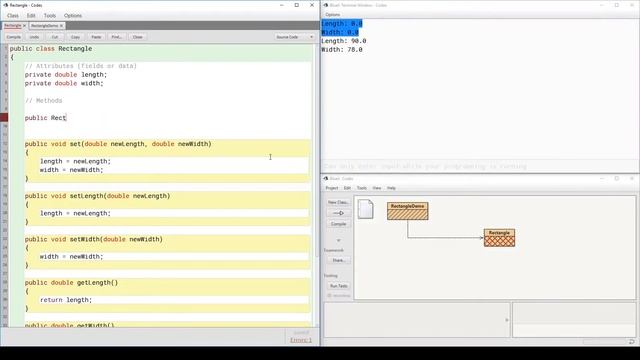This screenshot has height=360, width=640.
Task: Click the 'public class Rectangle' declaration
Action: click(x=51, y=49)
